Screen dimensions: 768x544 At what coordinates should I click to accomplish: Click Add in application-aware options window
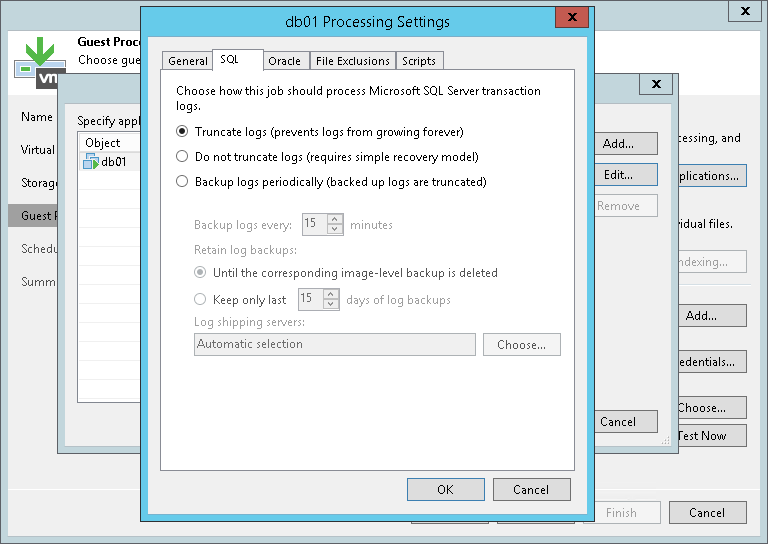coord(625,143)
